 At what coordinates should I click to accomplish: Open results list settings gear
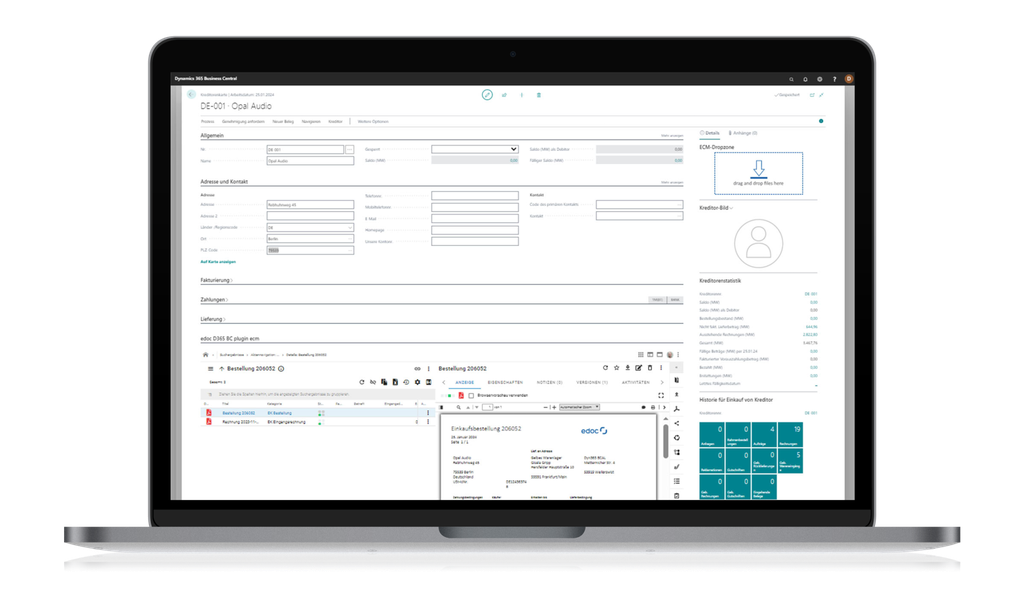click(417, 382)
